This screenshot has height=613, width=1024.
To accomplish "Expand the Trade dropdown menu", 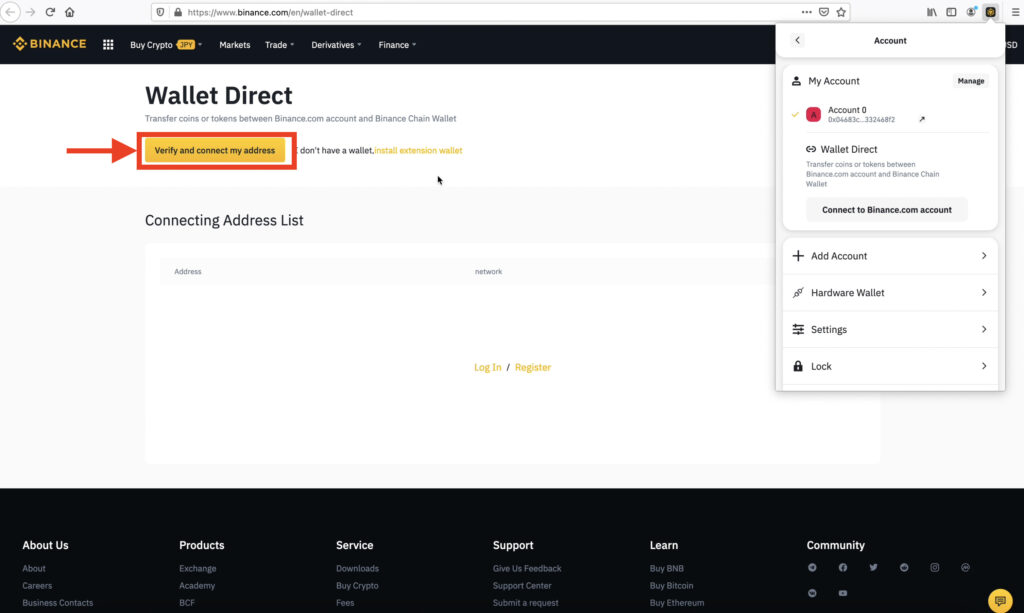I will tap(280, 44).
